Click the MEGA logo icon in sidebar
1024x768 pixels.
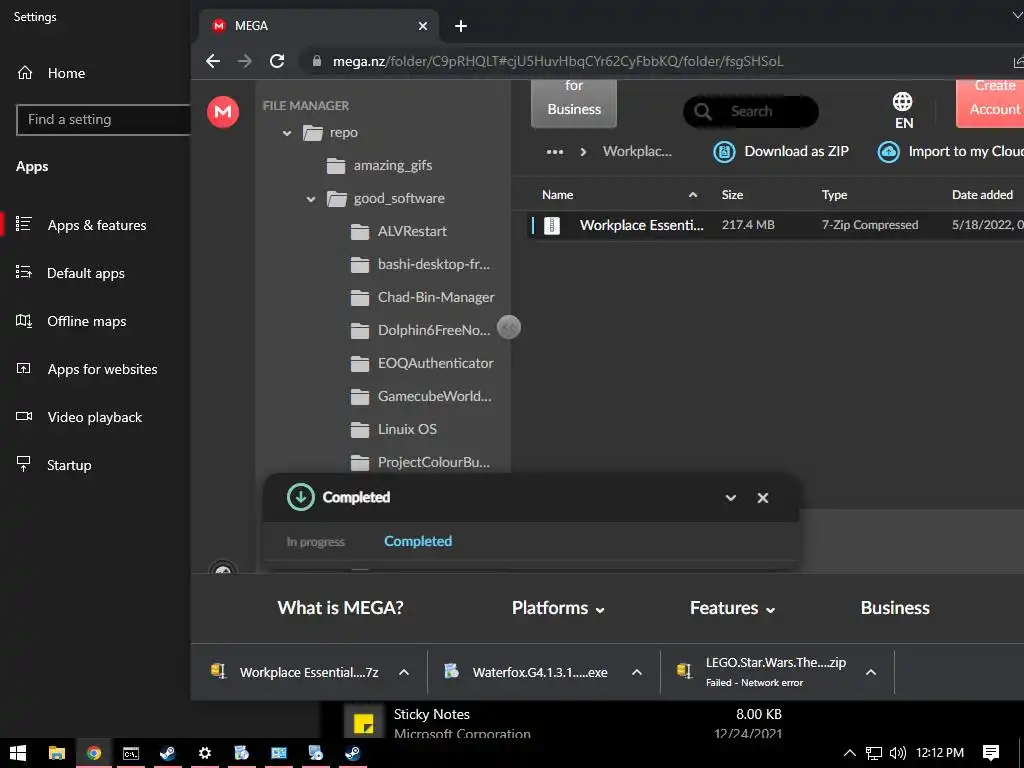pos(223,112)
